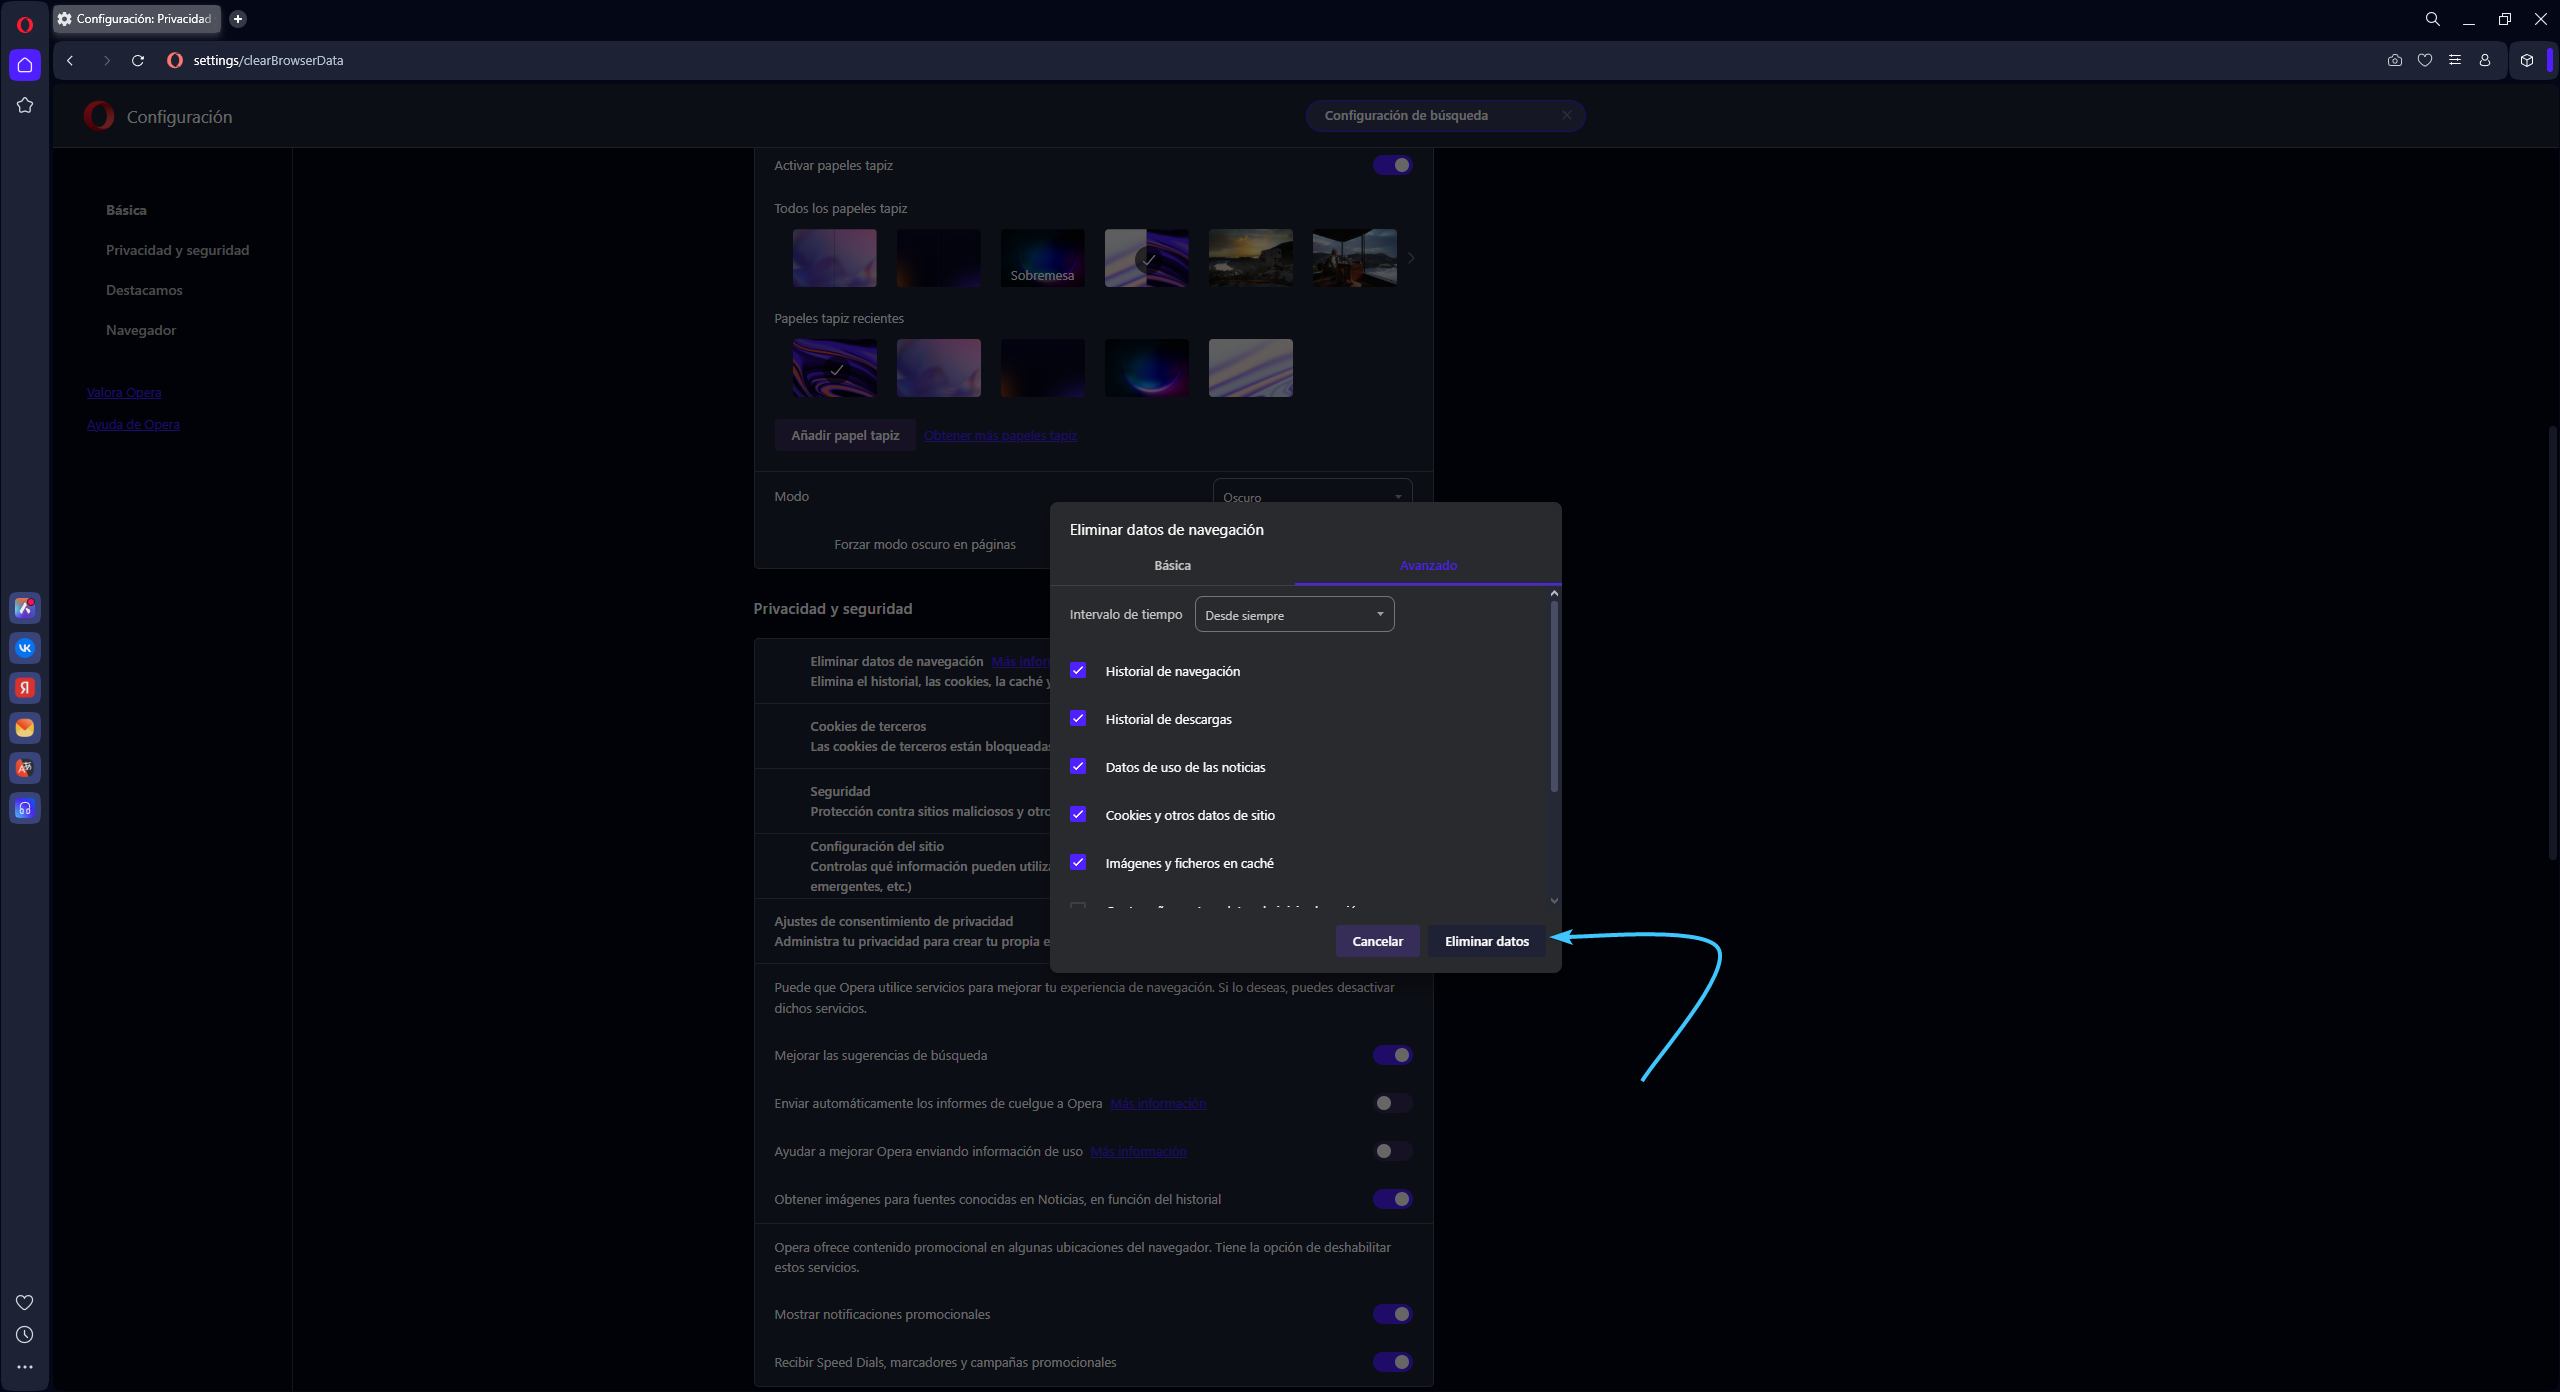Viewport: 2560px width, 1392px height.
Task: Toggle Obtener imágenes para fuentes en Noticias
Action: pos(1393,1199)
